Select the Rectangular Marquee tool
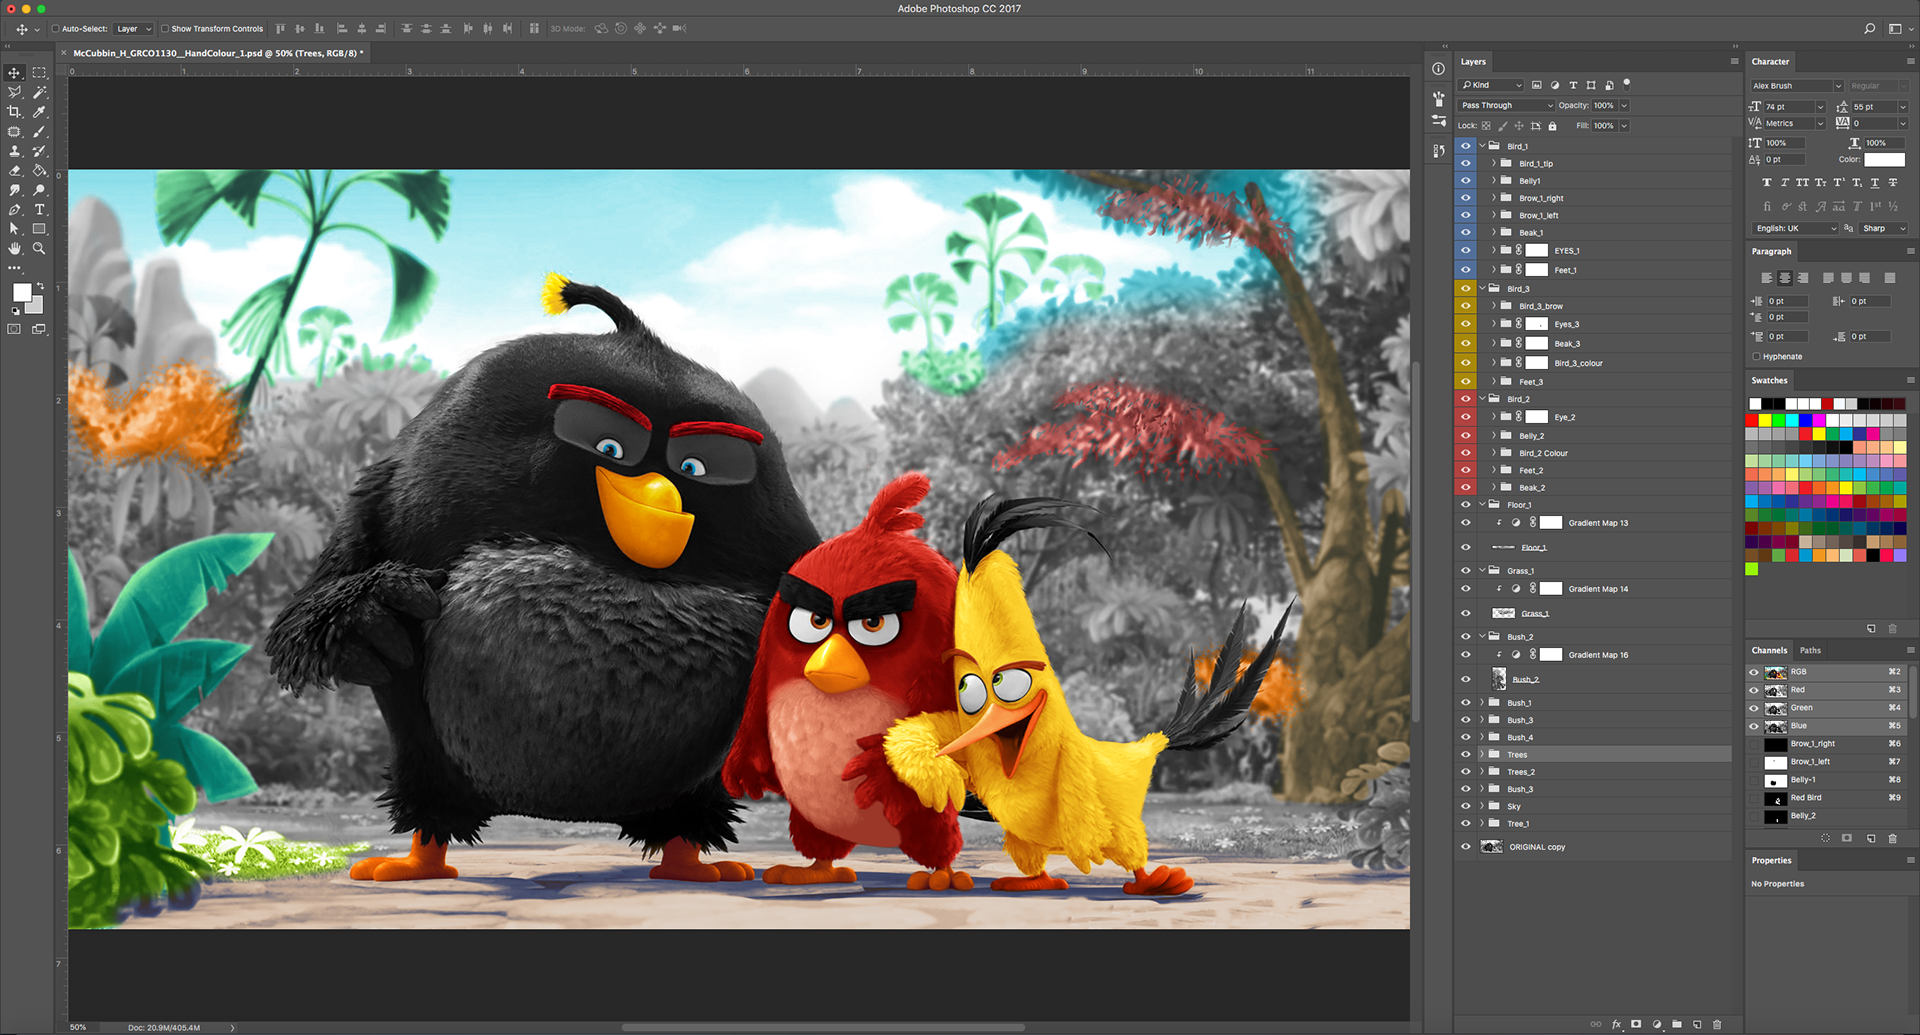 pyautogui.click(x=39, y=73)
